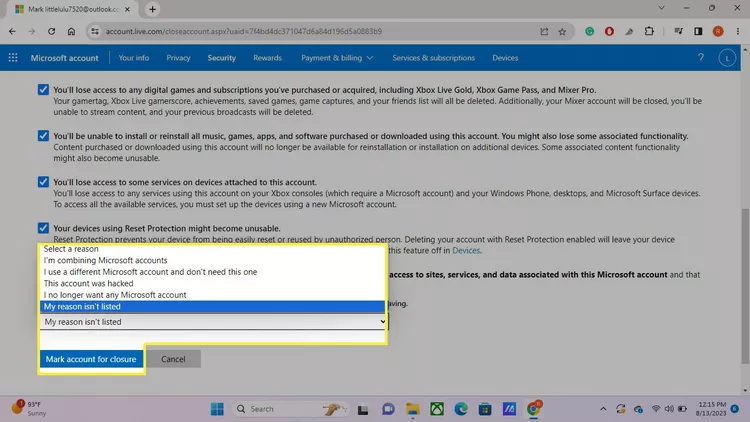Go to the Security tab
This screenshot has width=750, height=422.
pos(221,58)
